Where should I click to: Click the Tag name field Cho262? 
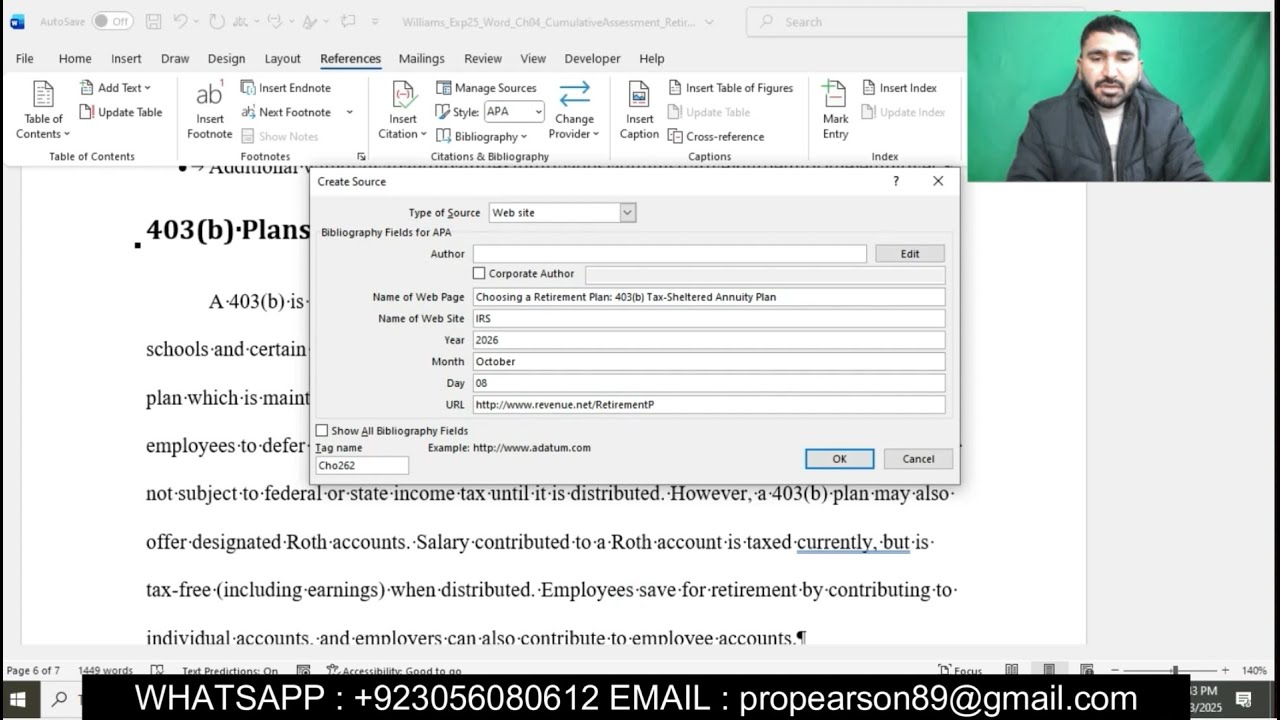362,465
